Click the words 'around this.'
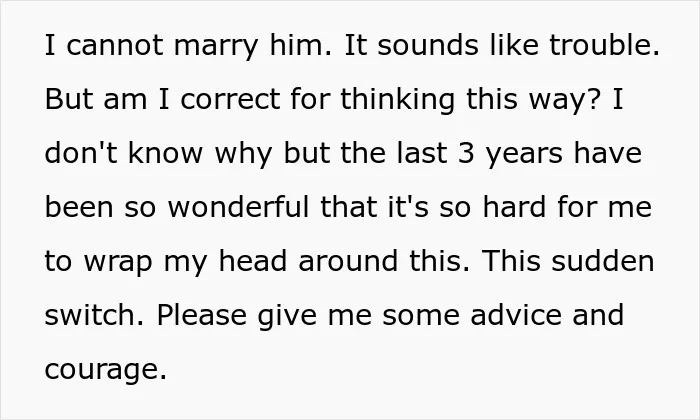This screenshot has height=420, width=700. click(x=384, y=261)
